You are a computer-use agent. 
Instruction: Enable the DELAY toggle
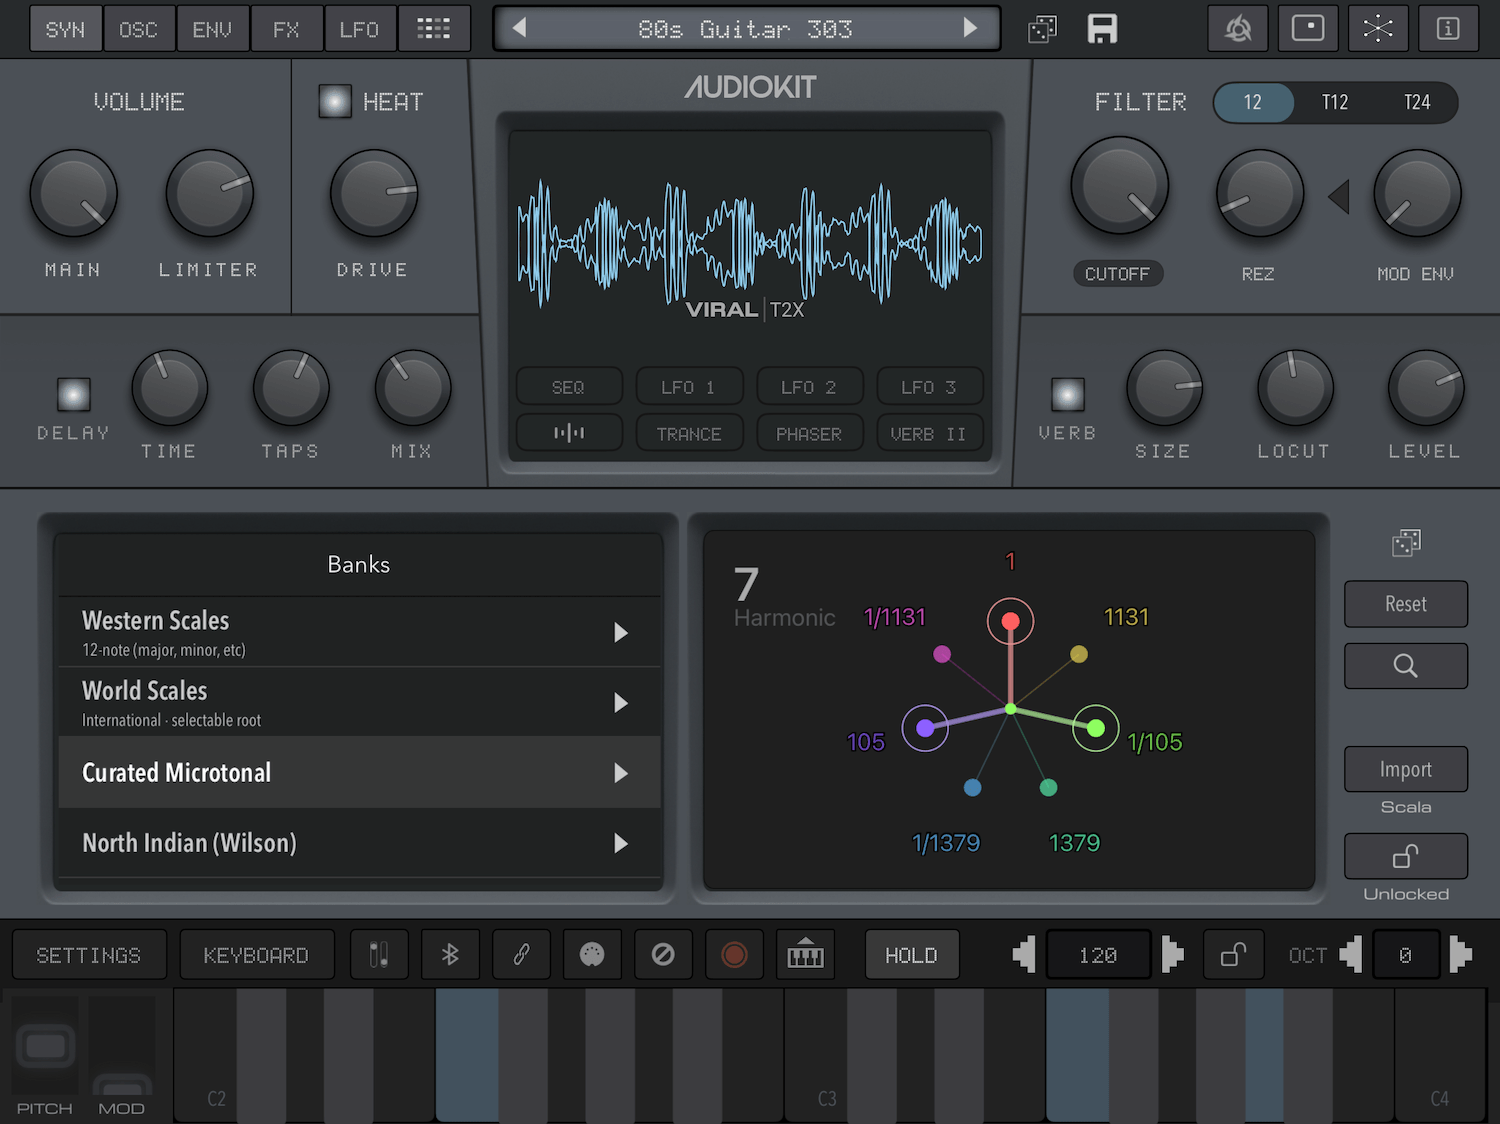pos(74,395)
